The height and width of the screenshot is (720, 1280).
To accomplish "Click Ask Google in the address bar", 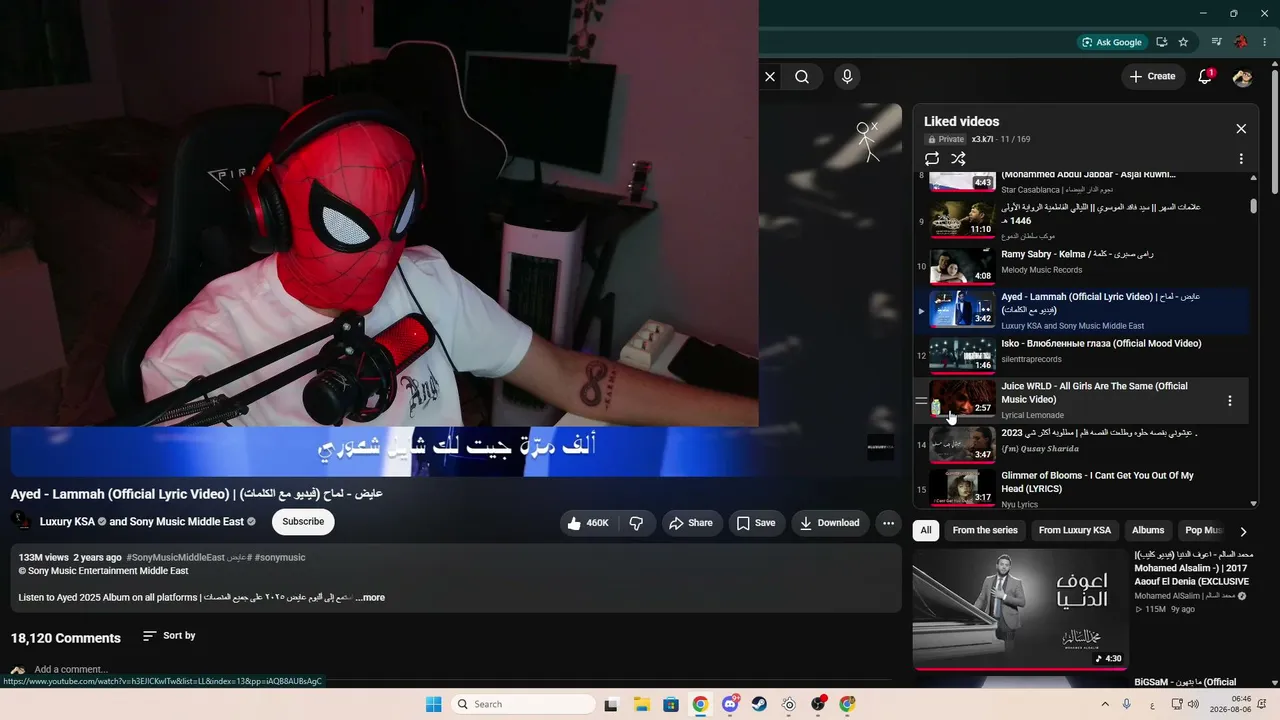I will [1112, 42].
